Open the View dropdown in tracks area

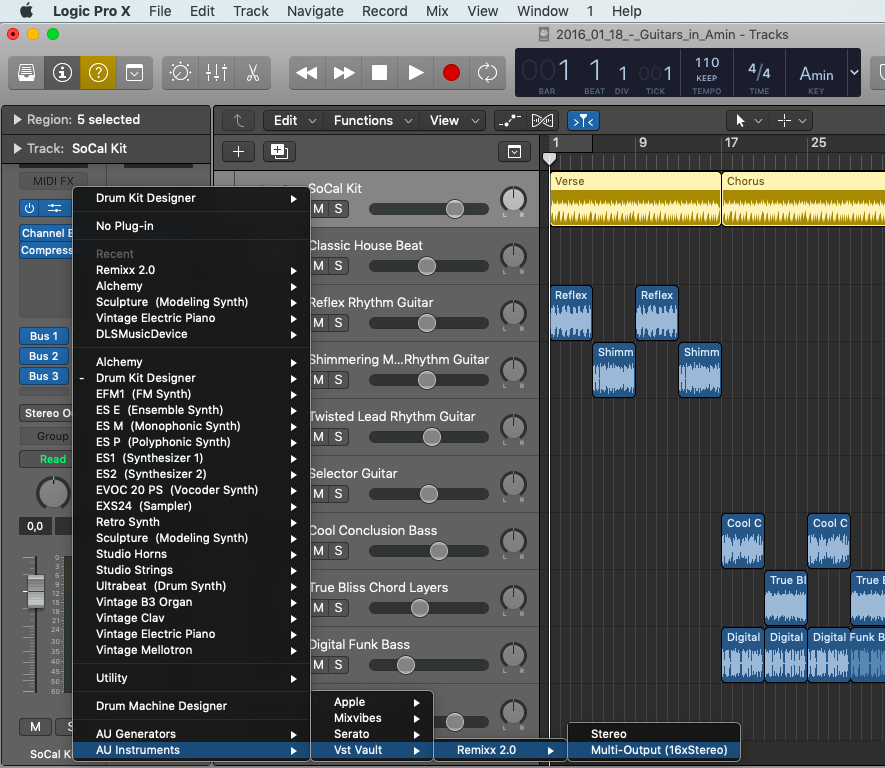(x=454, y=121)
